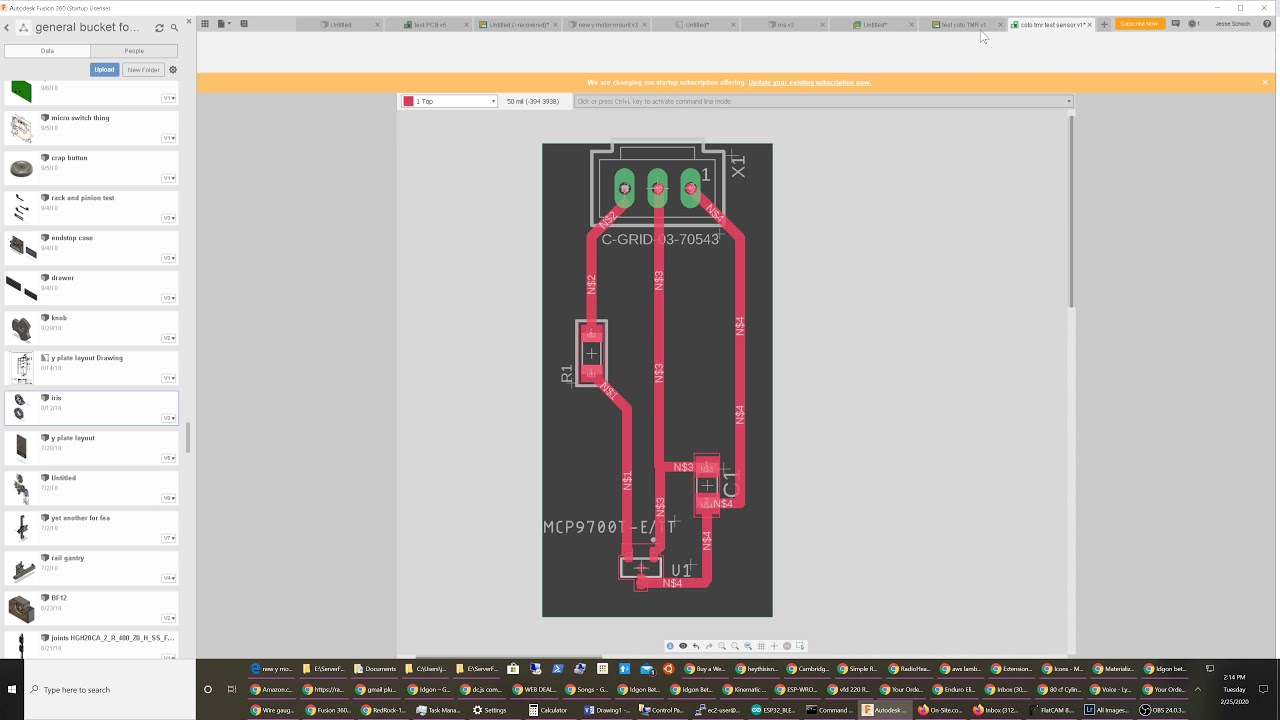Click the New Folder button
The image size is (1280, 720).
143,70
